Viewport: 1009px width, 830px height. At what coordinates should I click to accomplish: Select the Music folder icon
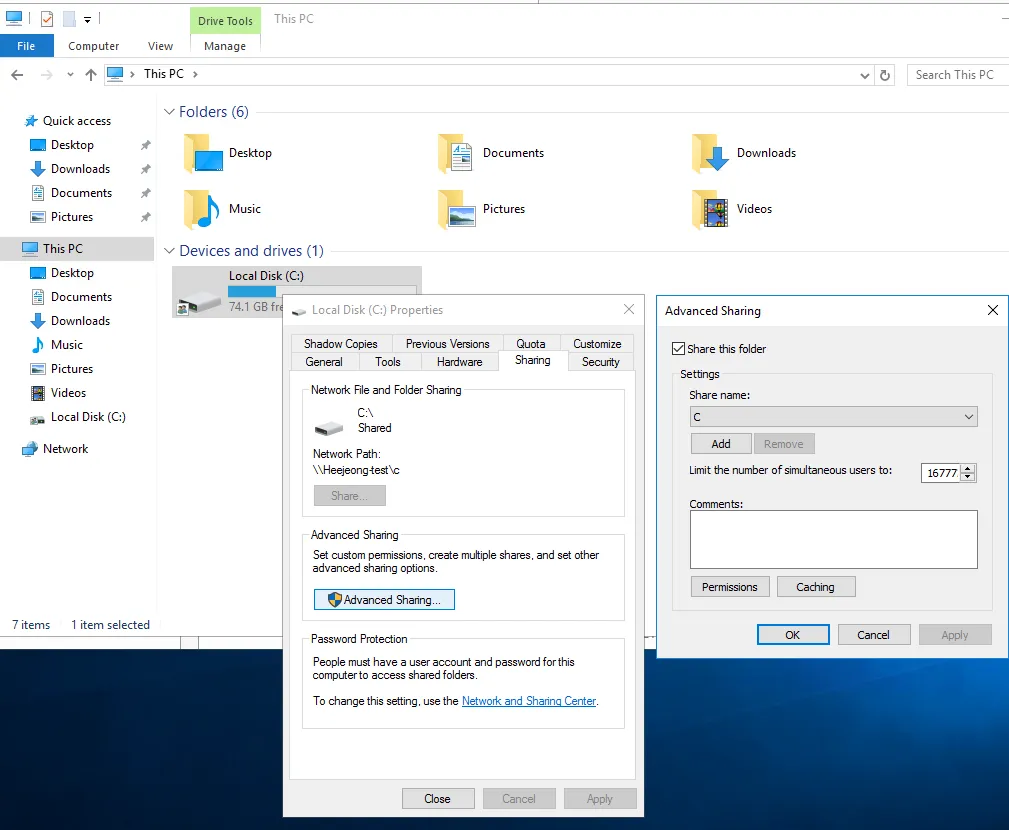201,209
